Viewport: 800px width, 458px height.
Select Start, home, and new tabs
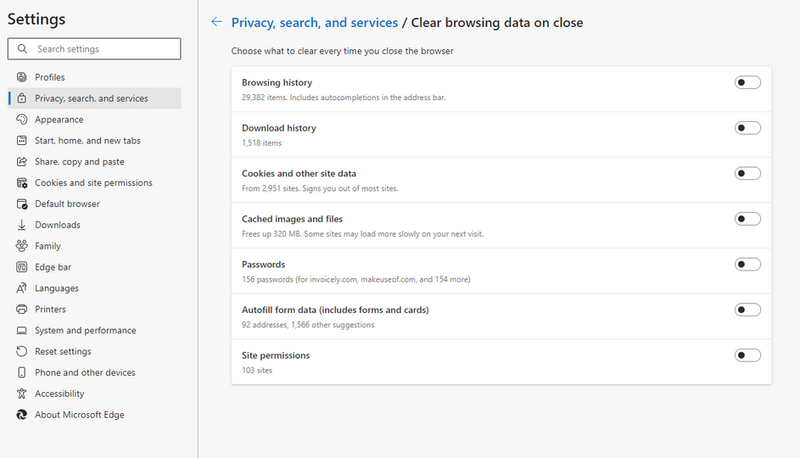(x=87, y=140)
